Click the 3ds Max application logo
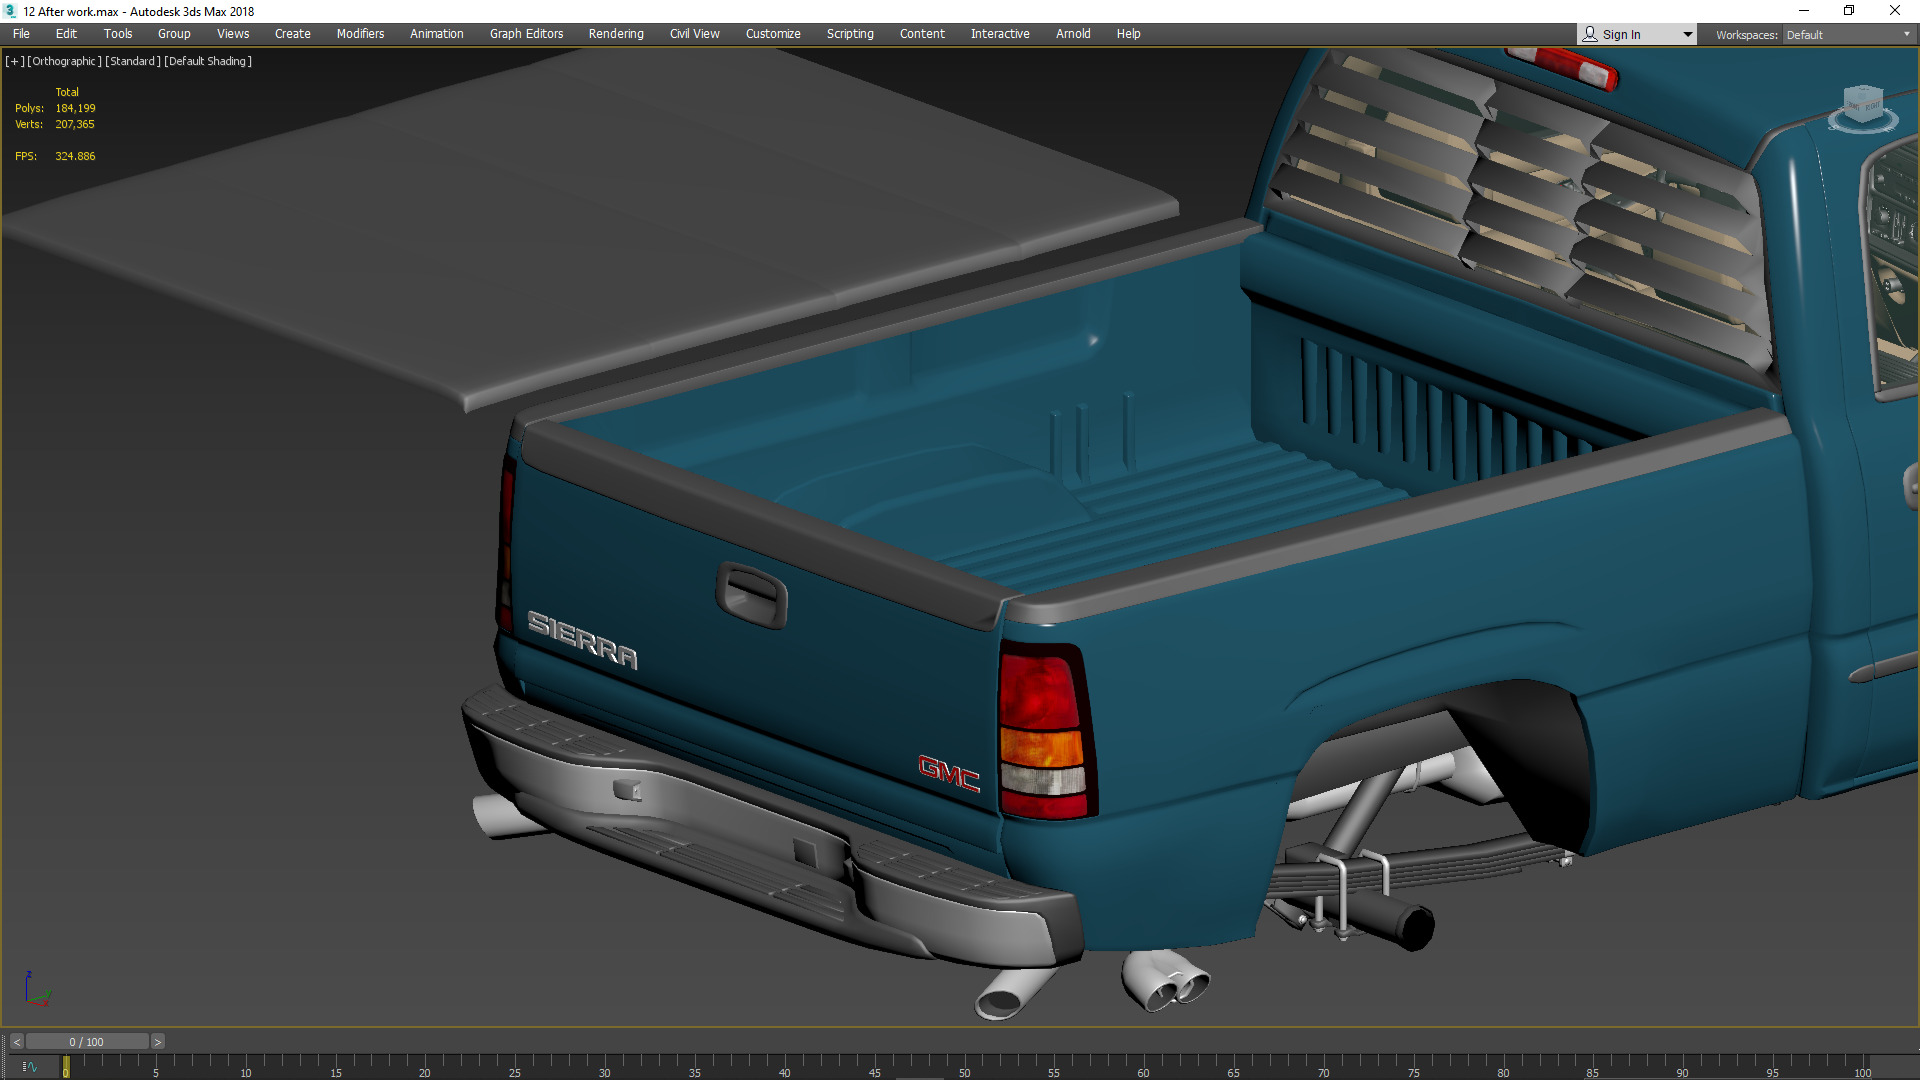Viewport: 1920px width, 1080px height. coord(10,11)
